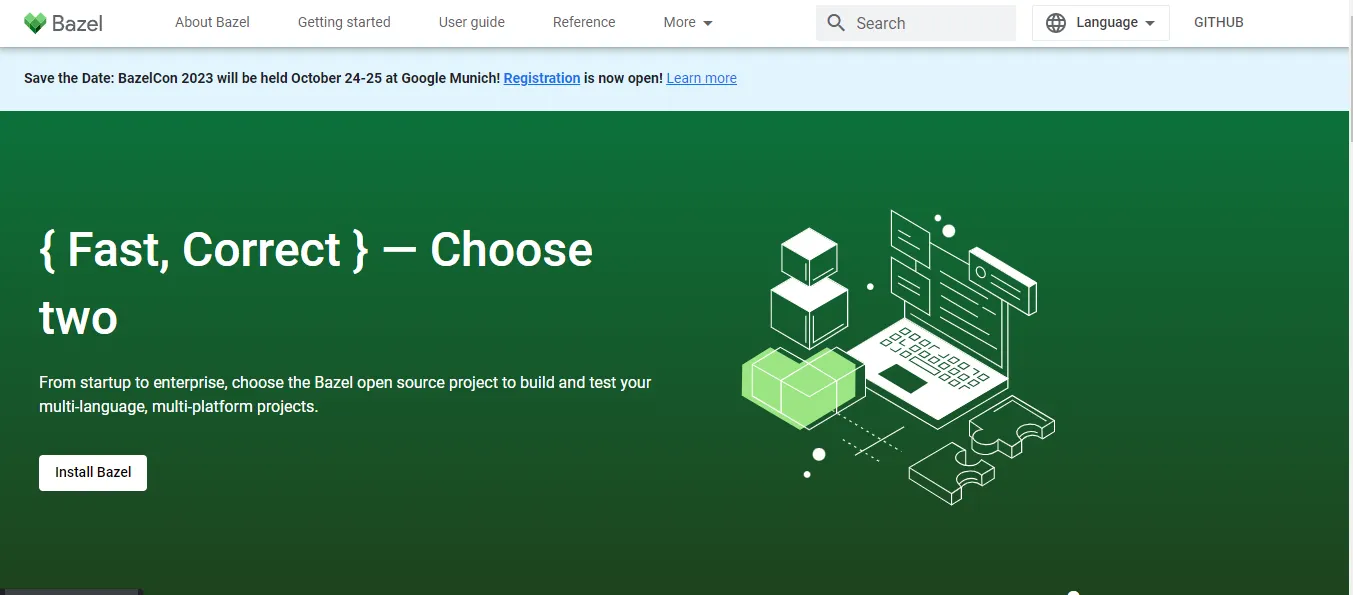Open the About Bazel tab
1353x595 pixels.
click(212, 22)
